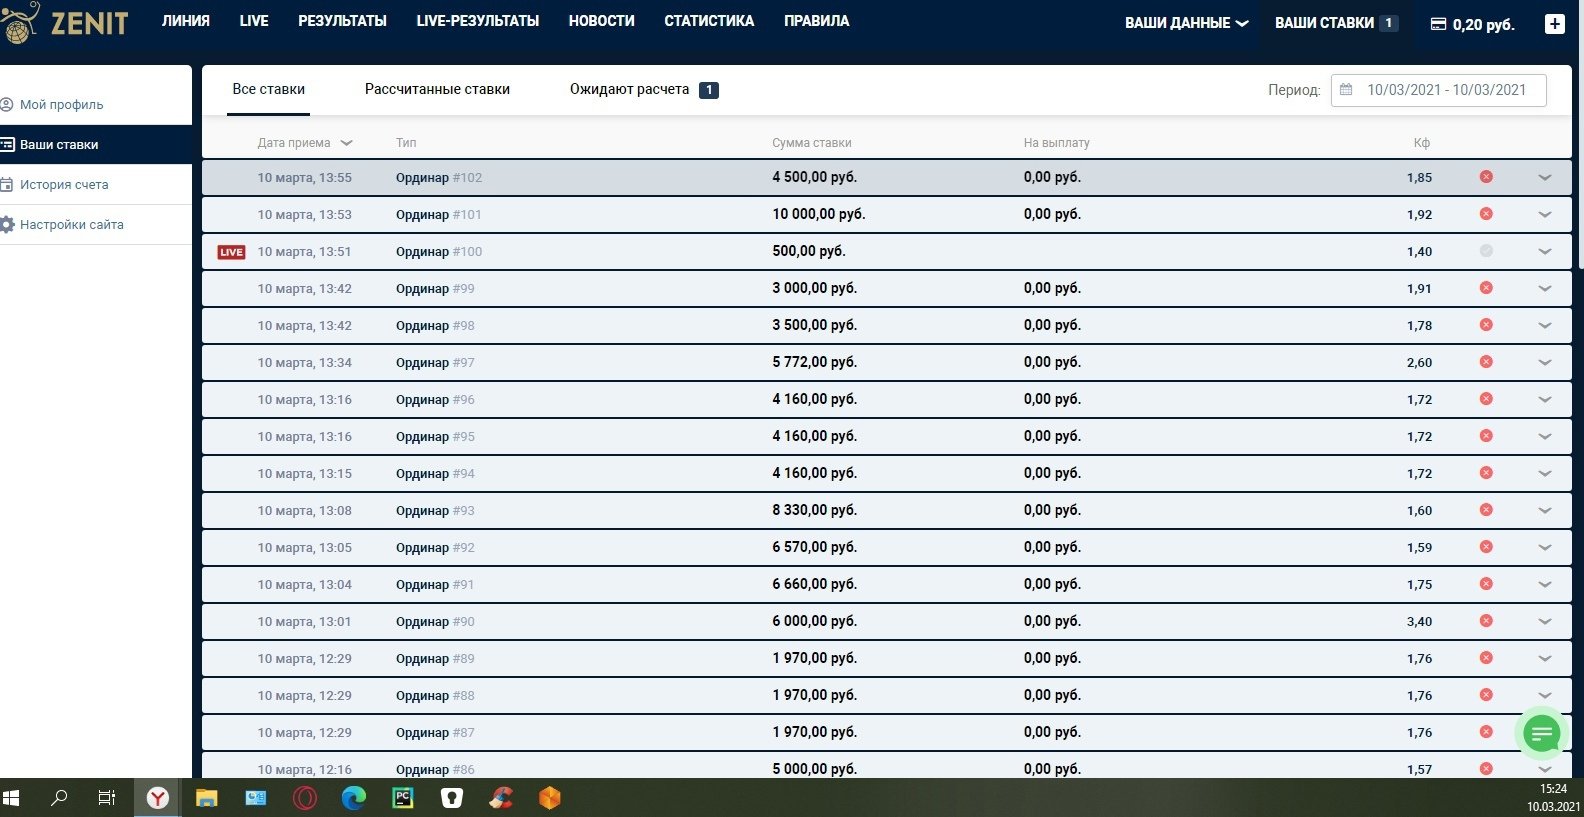Click red lost-status icon for bet #102
Screen dimensions: 1584x817
tap(1486, 177)
